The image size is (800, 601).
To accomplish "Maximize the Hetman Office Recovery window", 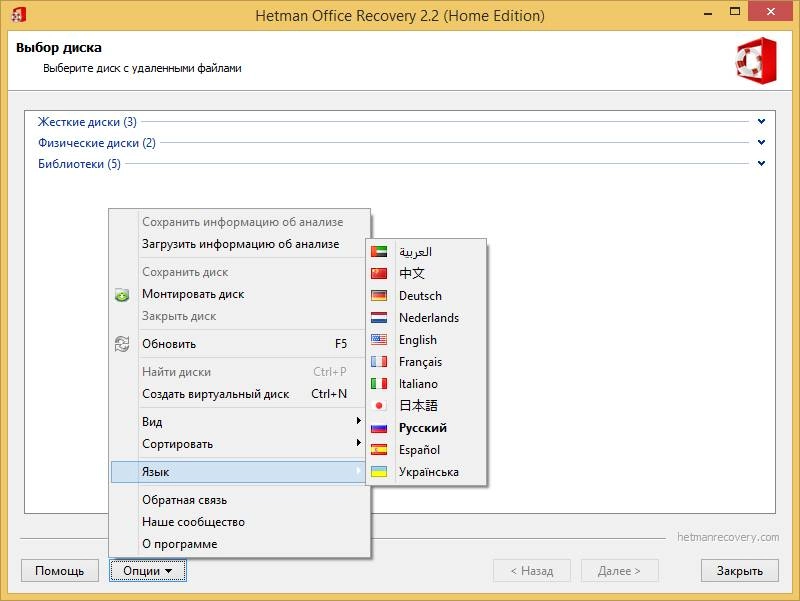I will click(735, 12).
